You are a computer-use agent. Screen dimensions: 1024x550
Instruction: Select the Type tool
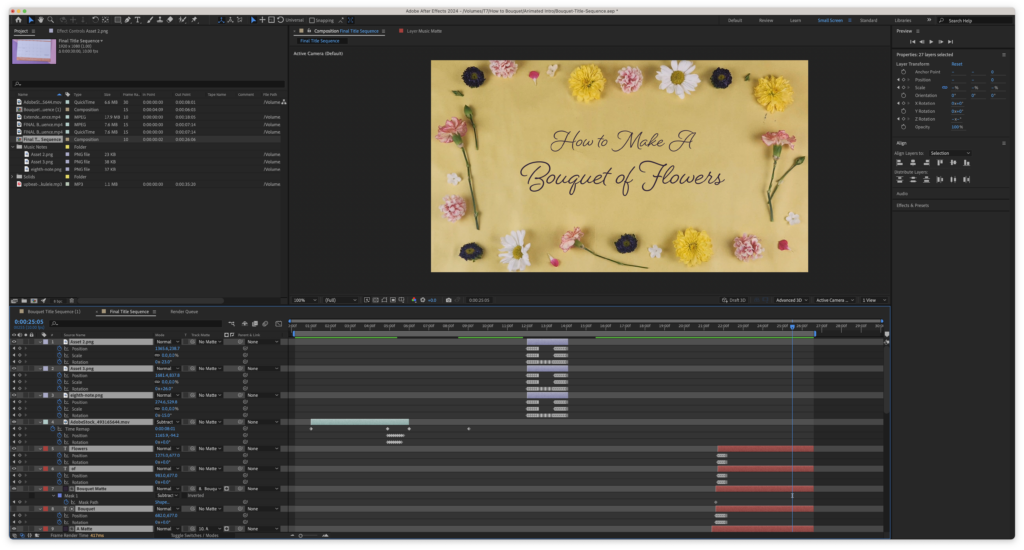click(136, 20)
